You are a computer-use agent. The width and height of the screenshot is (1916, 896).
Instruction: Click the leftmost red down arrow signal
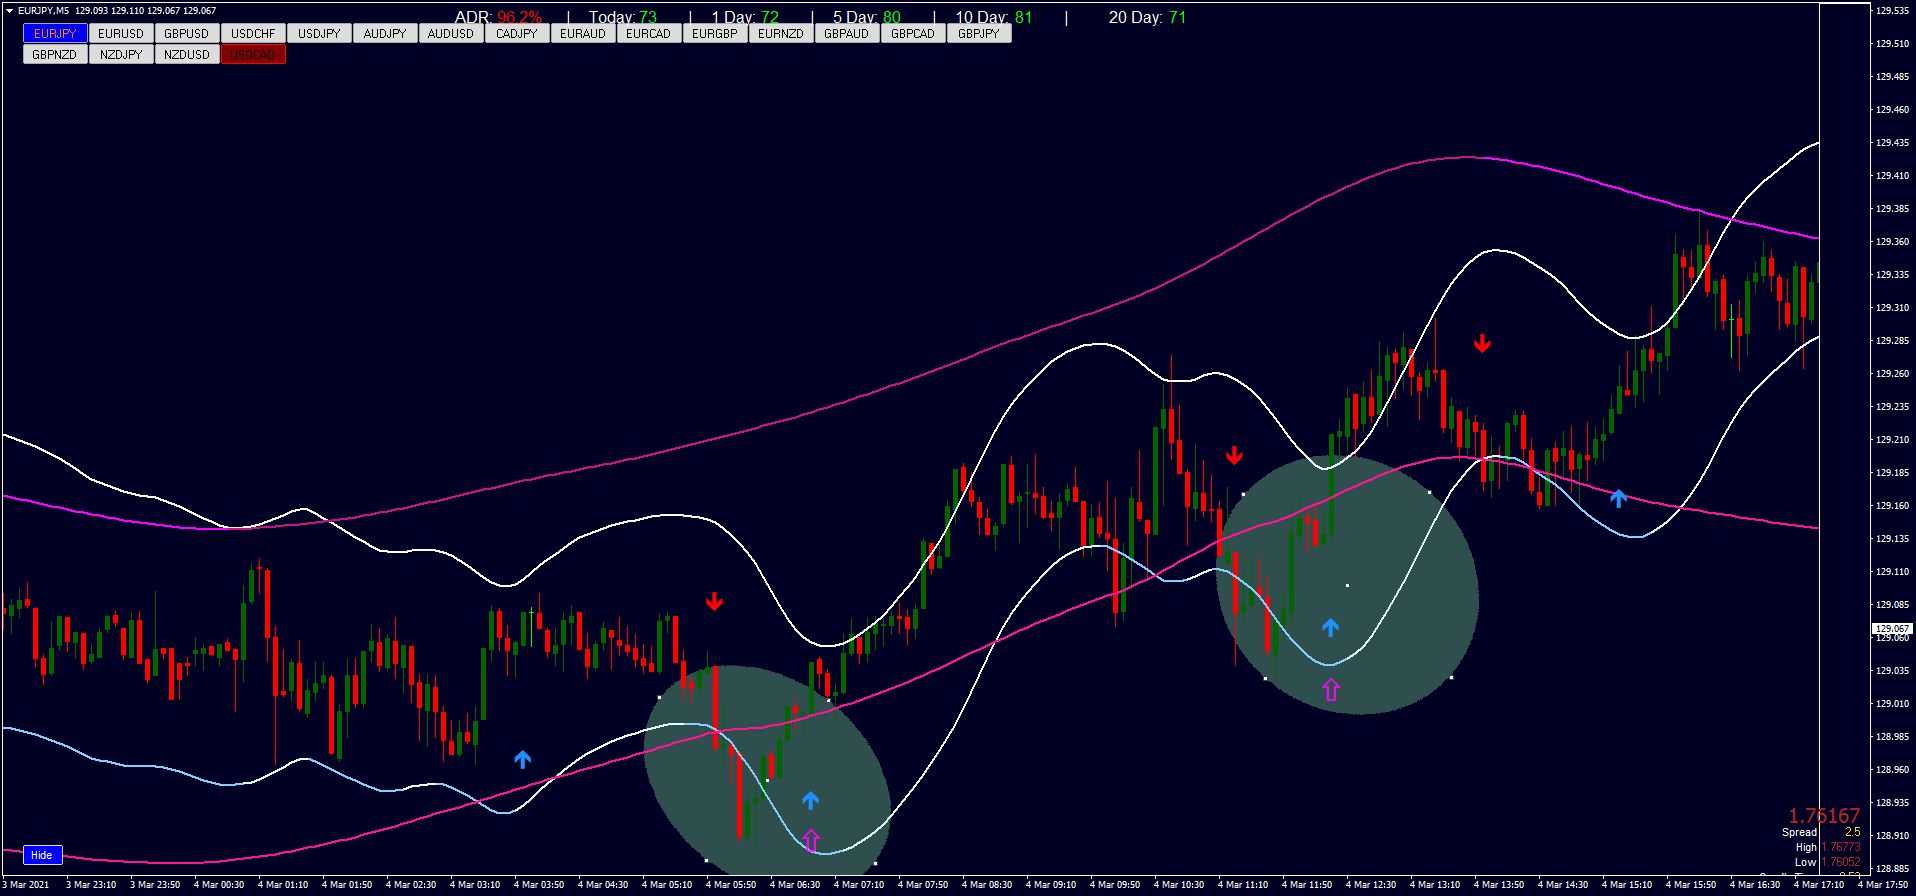pos(714,601)
